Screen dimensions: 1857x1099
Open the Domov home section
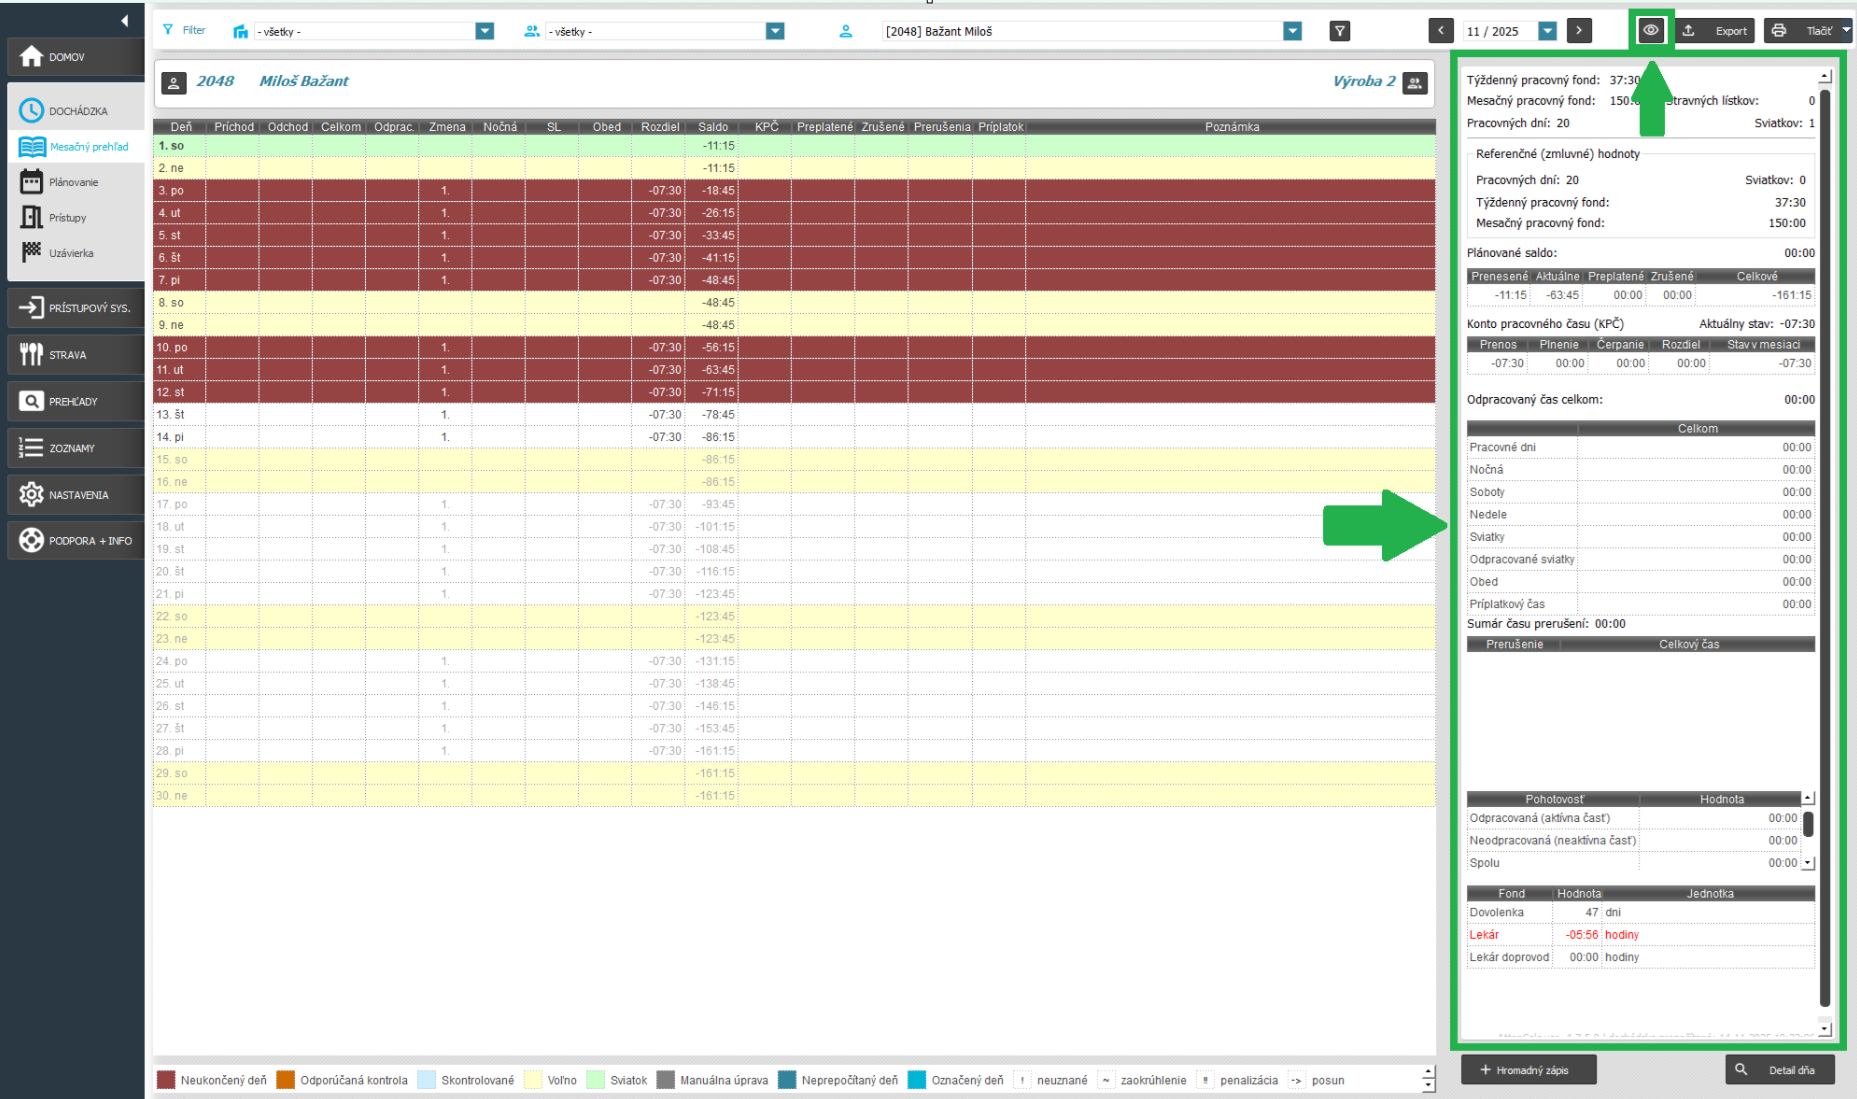click(x=75, y=57)
